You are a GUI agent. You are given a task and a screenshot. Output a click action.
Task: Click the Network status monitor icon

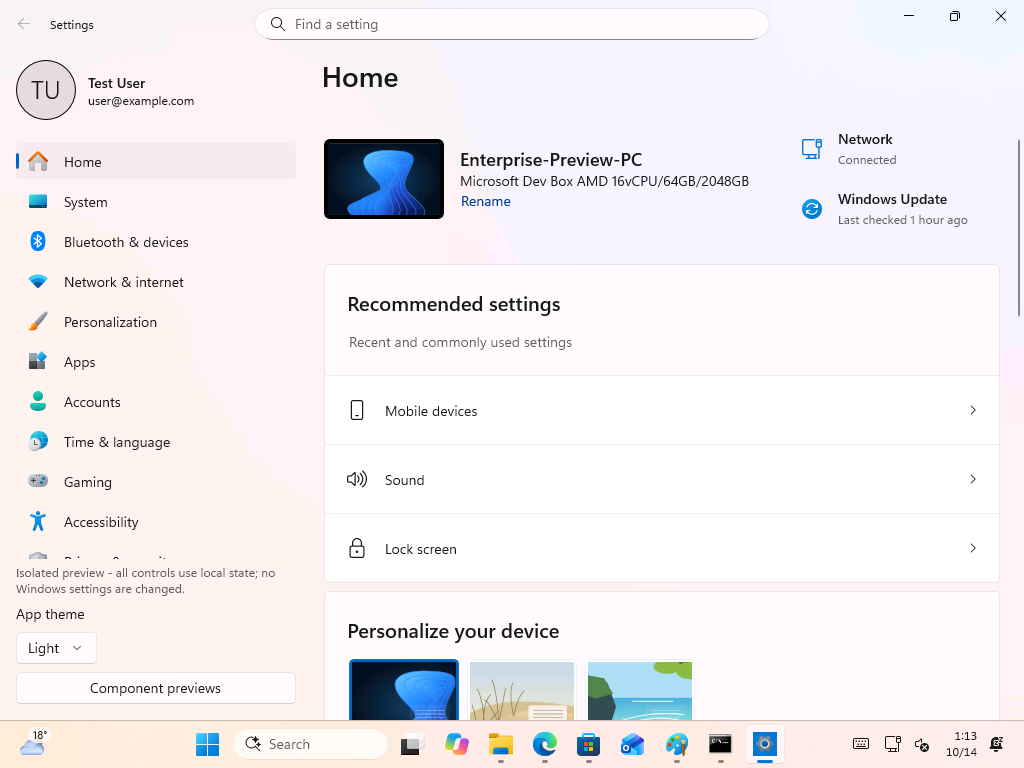pos(812,149)
